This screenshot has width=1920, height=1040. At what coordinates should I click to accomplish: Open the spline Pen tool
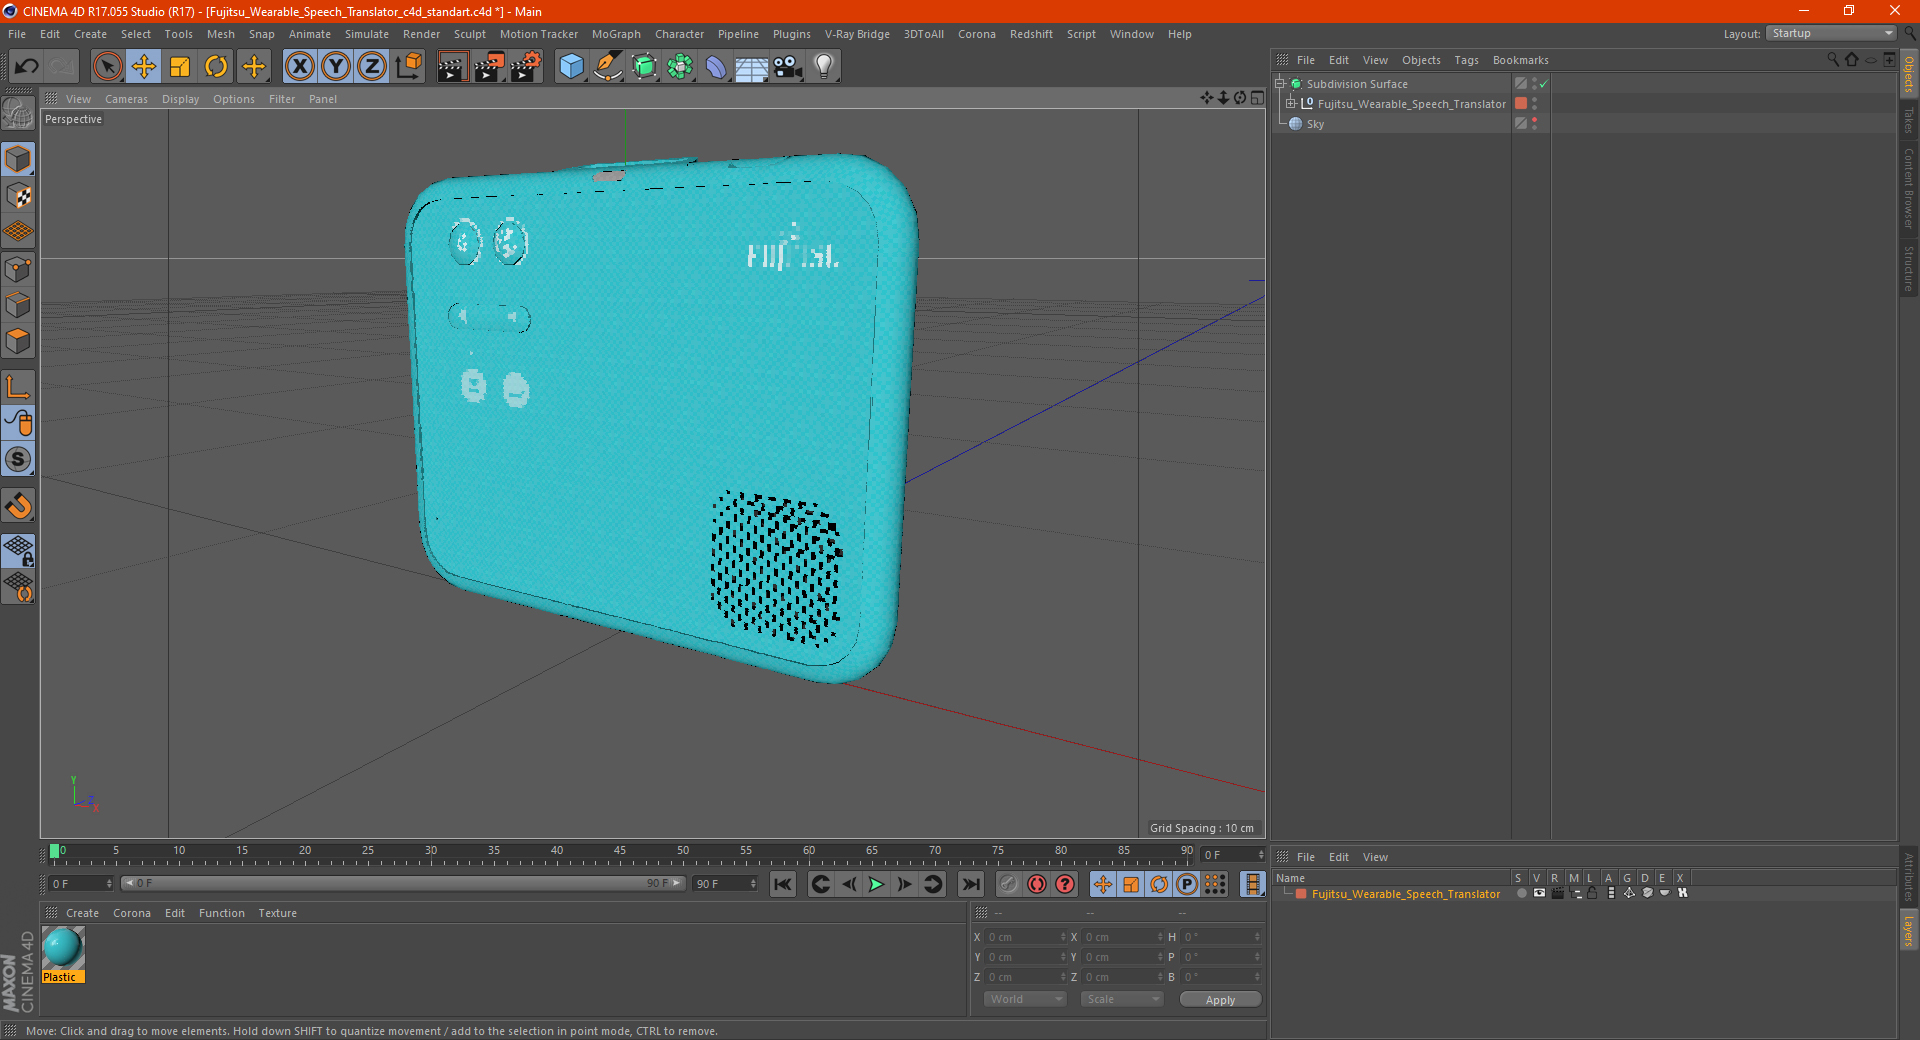pos(608,67)
